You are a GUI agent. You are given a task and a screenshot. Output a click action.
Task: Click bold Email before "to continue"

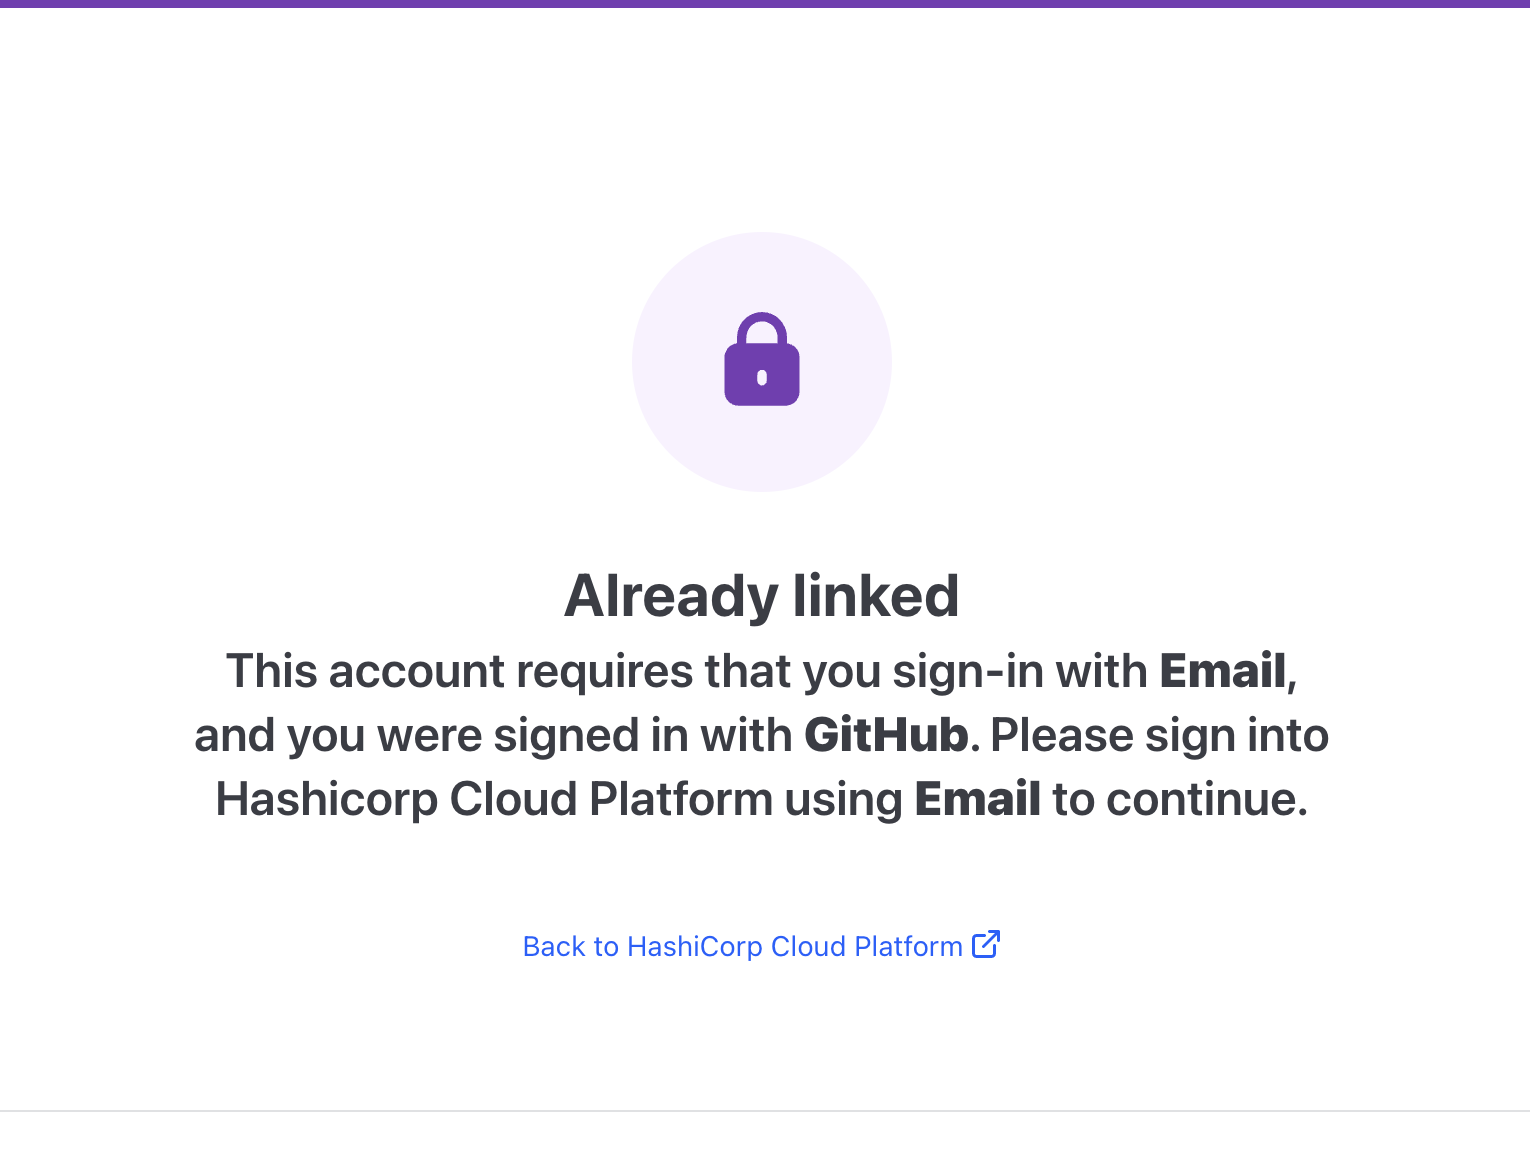point(977,799)
